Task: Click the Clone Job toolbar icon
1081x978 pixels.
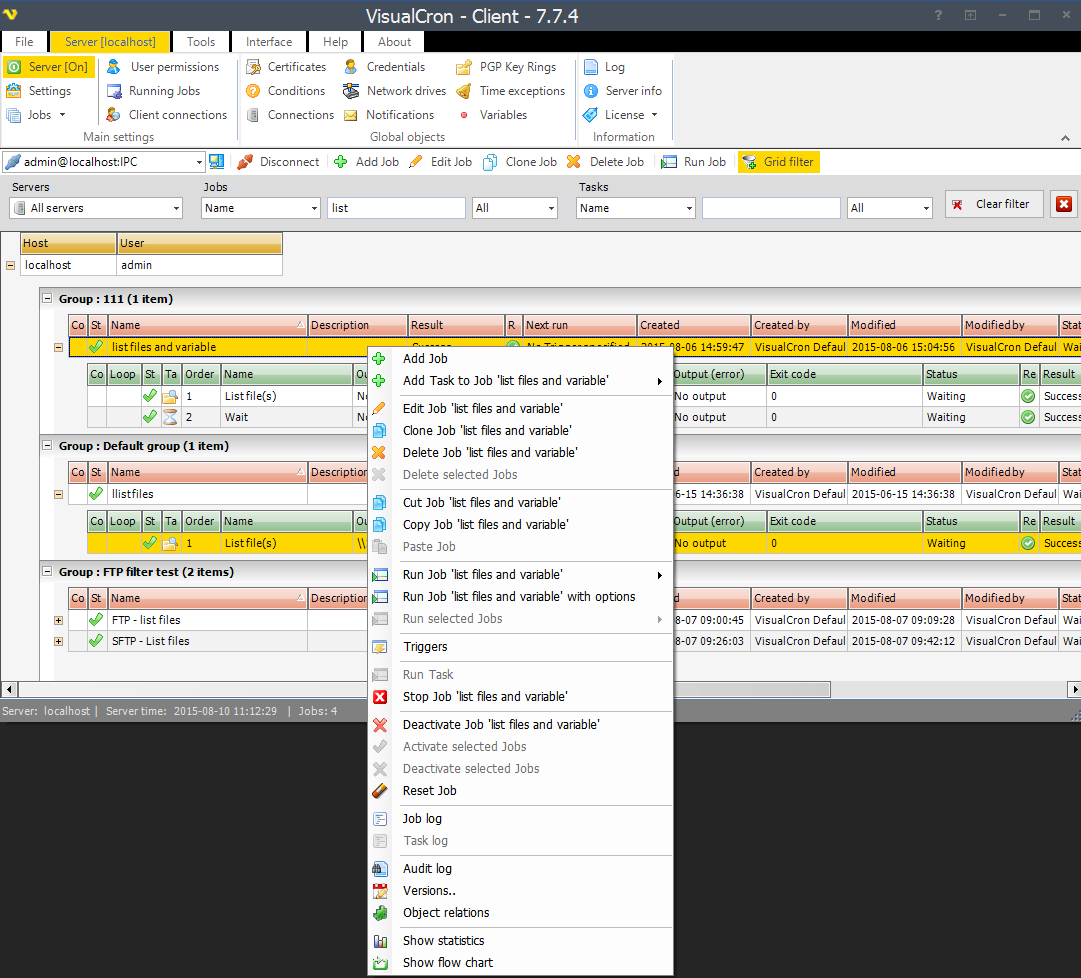Action: (x=490, y=162)
